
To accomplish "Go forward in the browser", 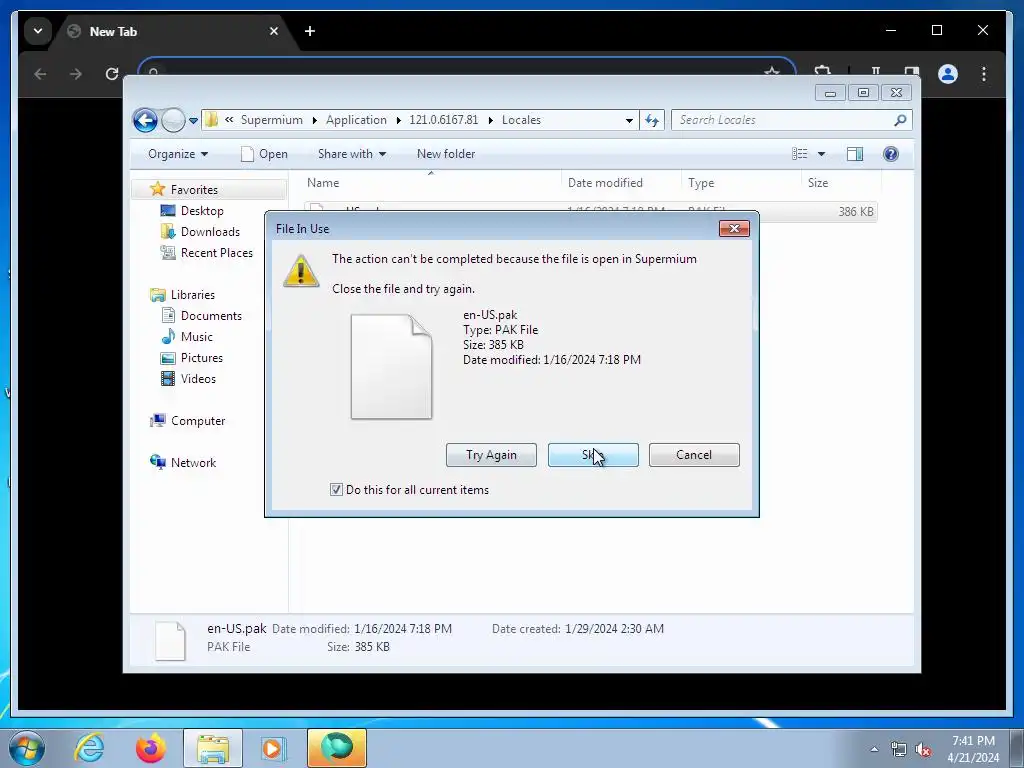I will coord(76,74).
